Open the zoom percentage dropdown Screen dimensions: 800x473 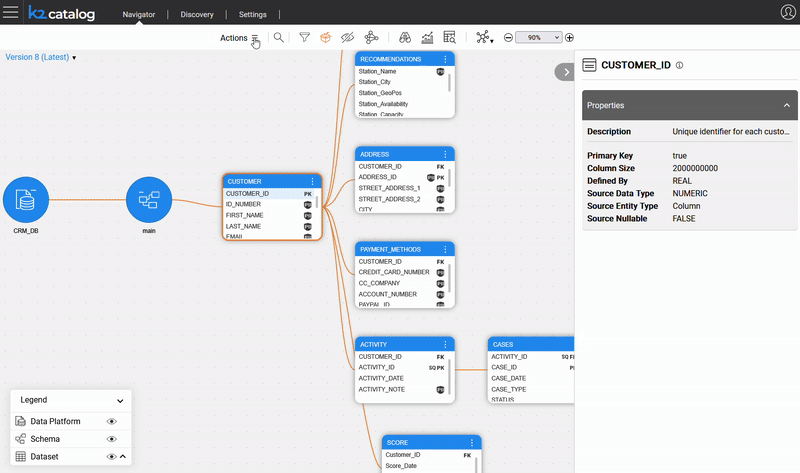coord(540,37)
